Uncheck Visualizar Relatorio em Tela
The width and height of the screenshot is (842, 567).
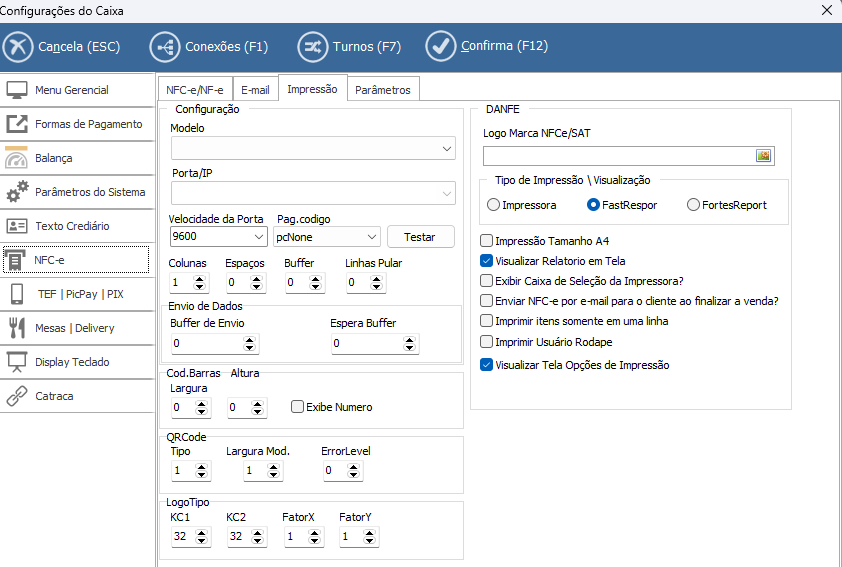click(487, 260)
